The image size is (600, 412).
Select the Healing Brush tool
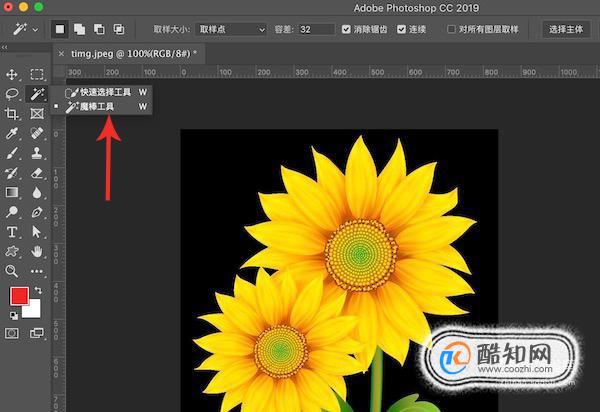37,133
